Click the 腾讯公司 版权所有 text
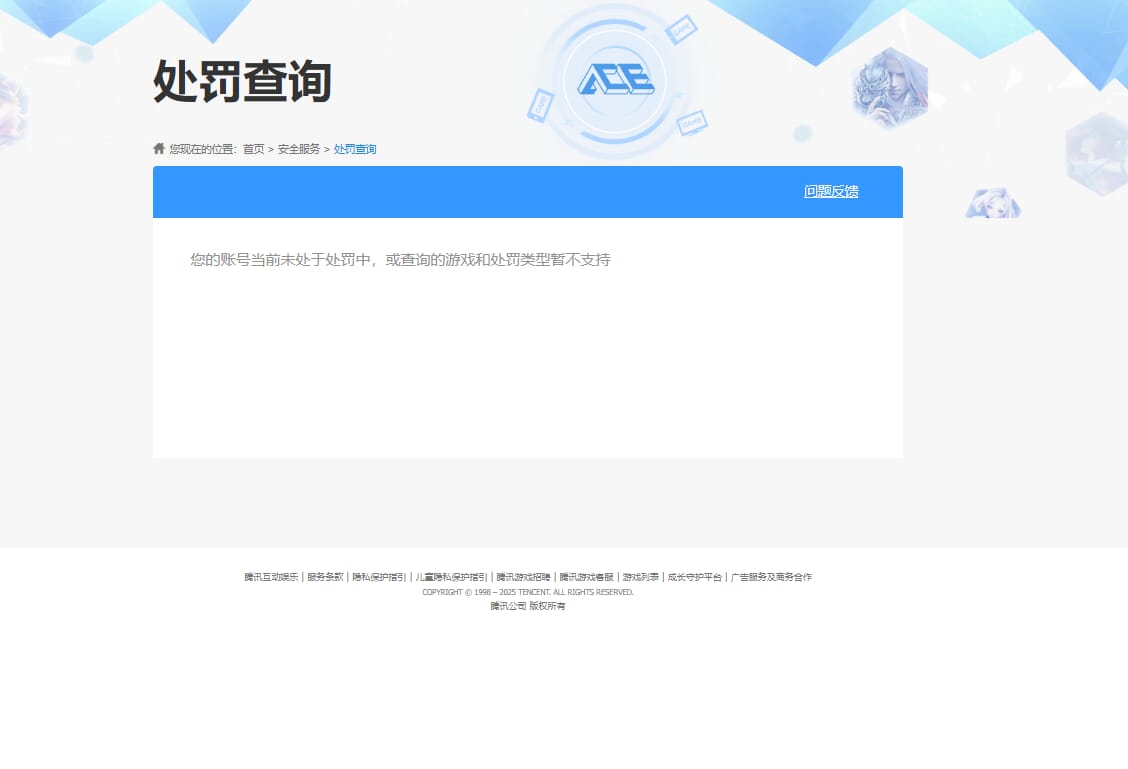Screen dimensions: 1128x769 pos(528,606)
